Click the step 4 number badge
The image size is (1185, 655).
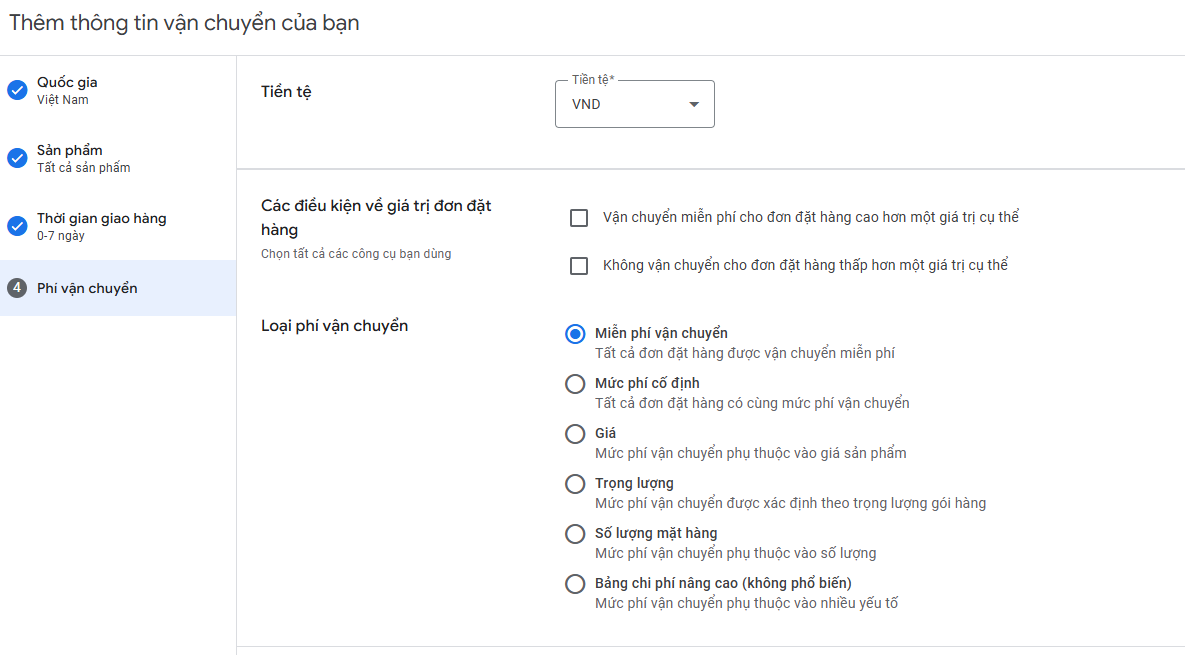point(17,288)
